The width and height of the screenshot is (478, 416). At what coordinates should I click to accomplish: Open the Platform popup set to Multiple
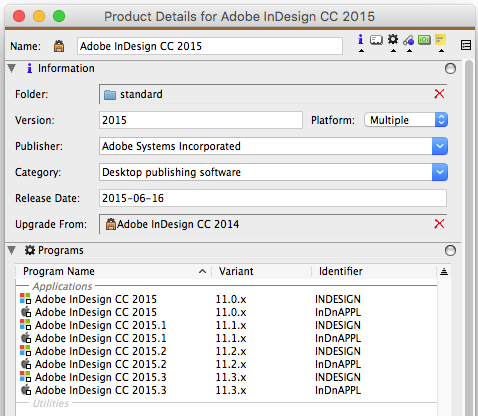coord(406,120)
